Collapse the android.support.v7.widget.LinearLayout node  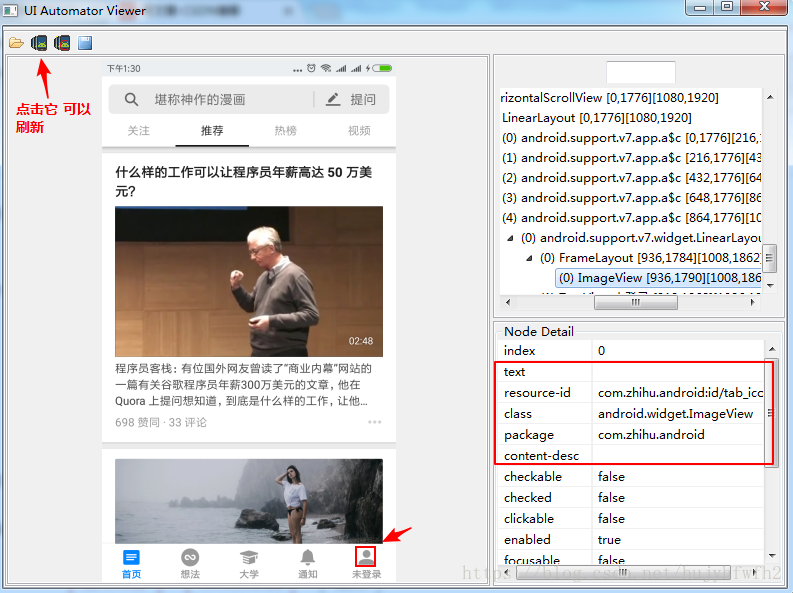coord(511,238)
